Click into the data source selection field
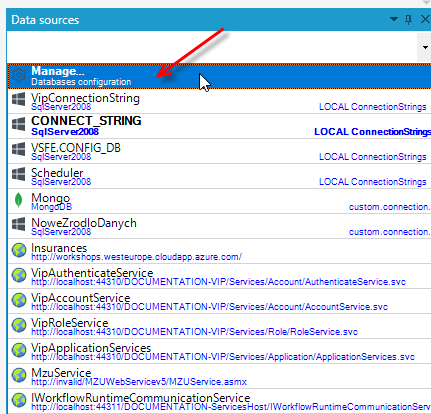 212,47
